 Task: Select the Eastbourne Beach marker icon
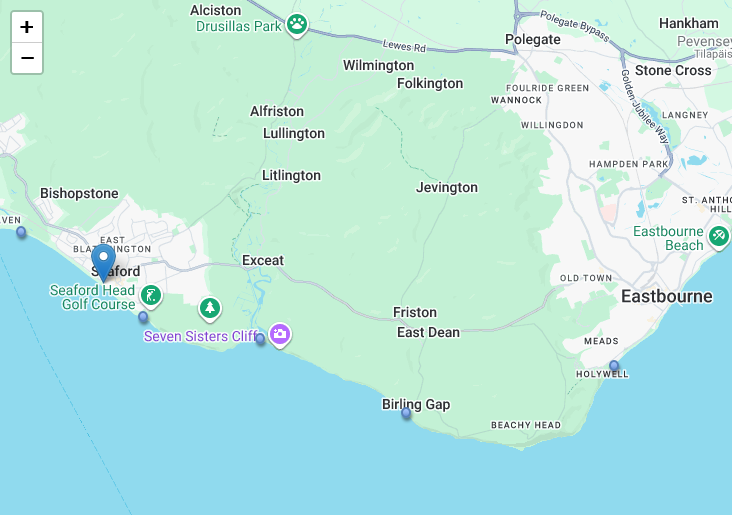coord(719,237)
